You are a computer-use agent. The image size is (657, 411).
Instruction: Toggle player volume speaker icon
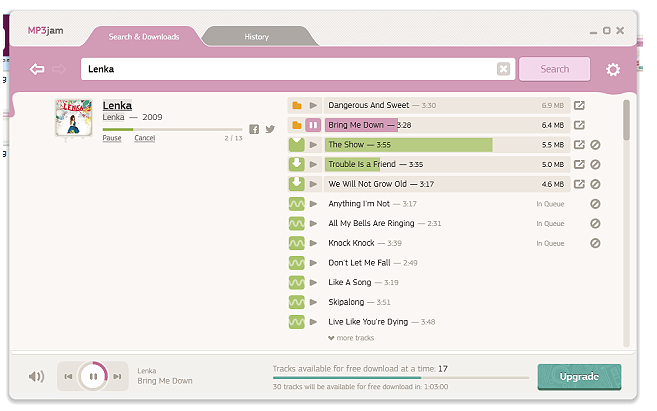tap(36, 376)
